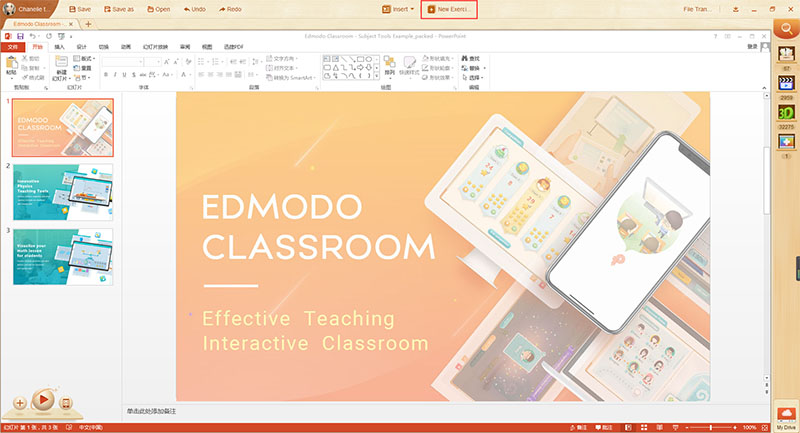Open the text direction (文字方向) dropdown
Viewport: 800px width, 433px height.
282,59
